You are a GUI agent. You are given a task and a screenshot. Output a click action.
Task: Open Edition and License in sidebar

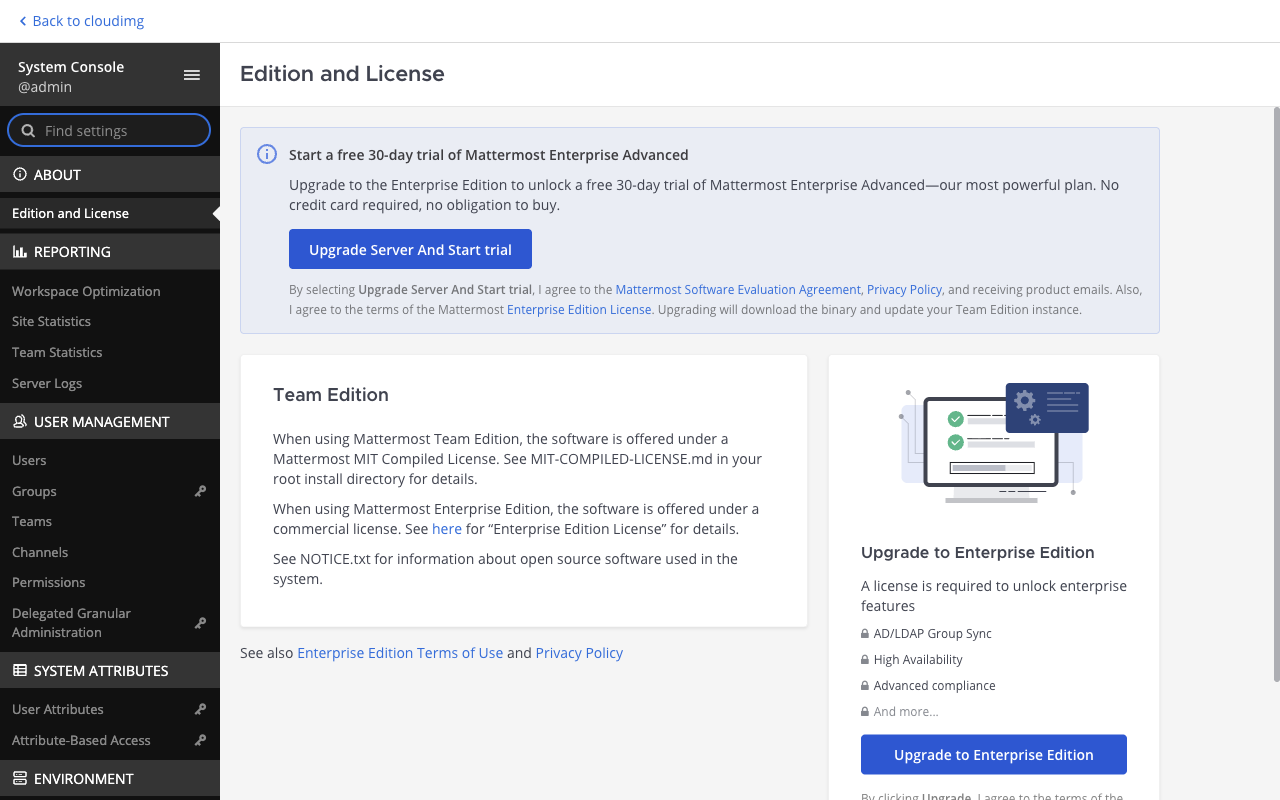(x=110, y=213)
